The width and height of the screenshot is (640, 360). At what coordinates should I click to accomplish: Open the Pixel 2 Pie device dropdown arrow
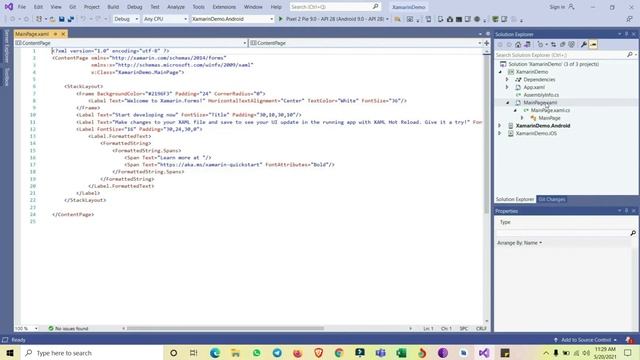coord(387,19)
